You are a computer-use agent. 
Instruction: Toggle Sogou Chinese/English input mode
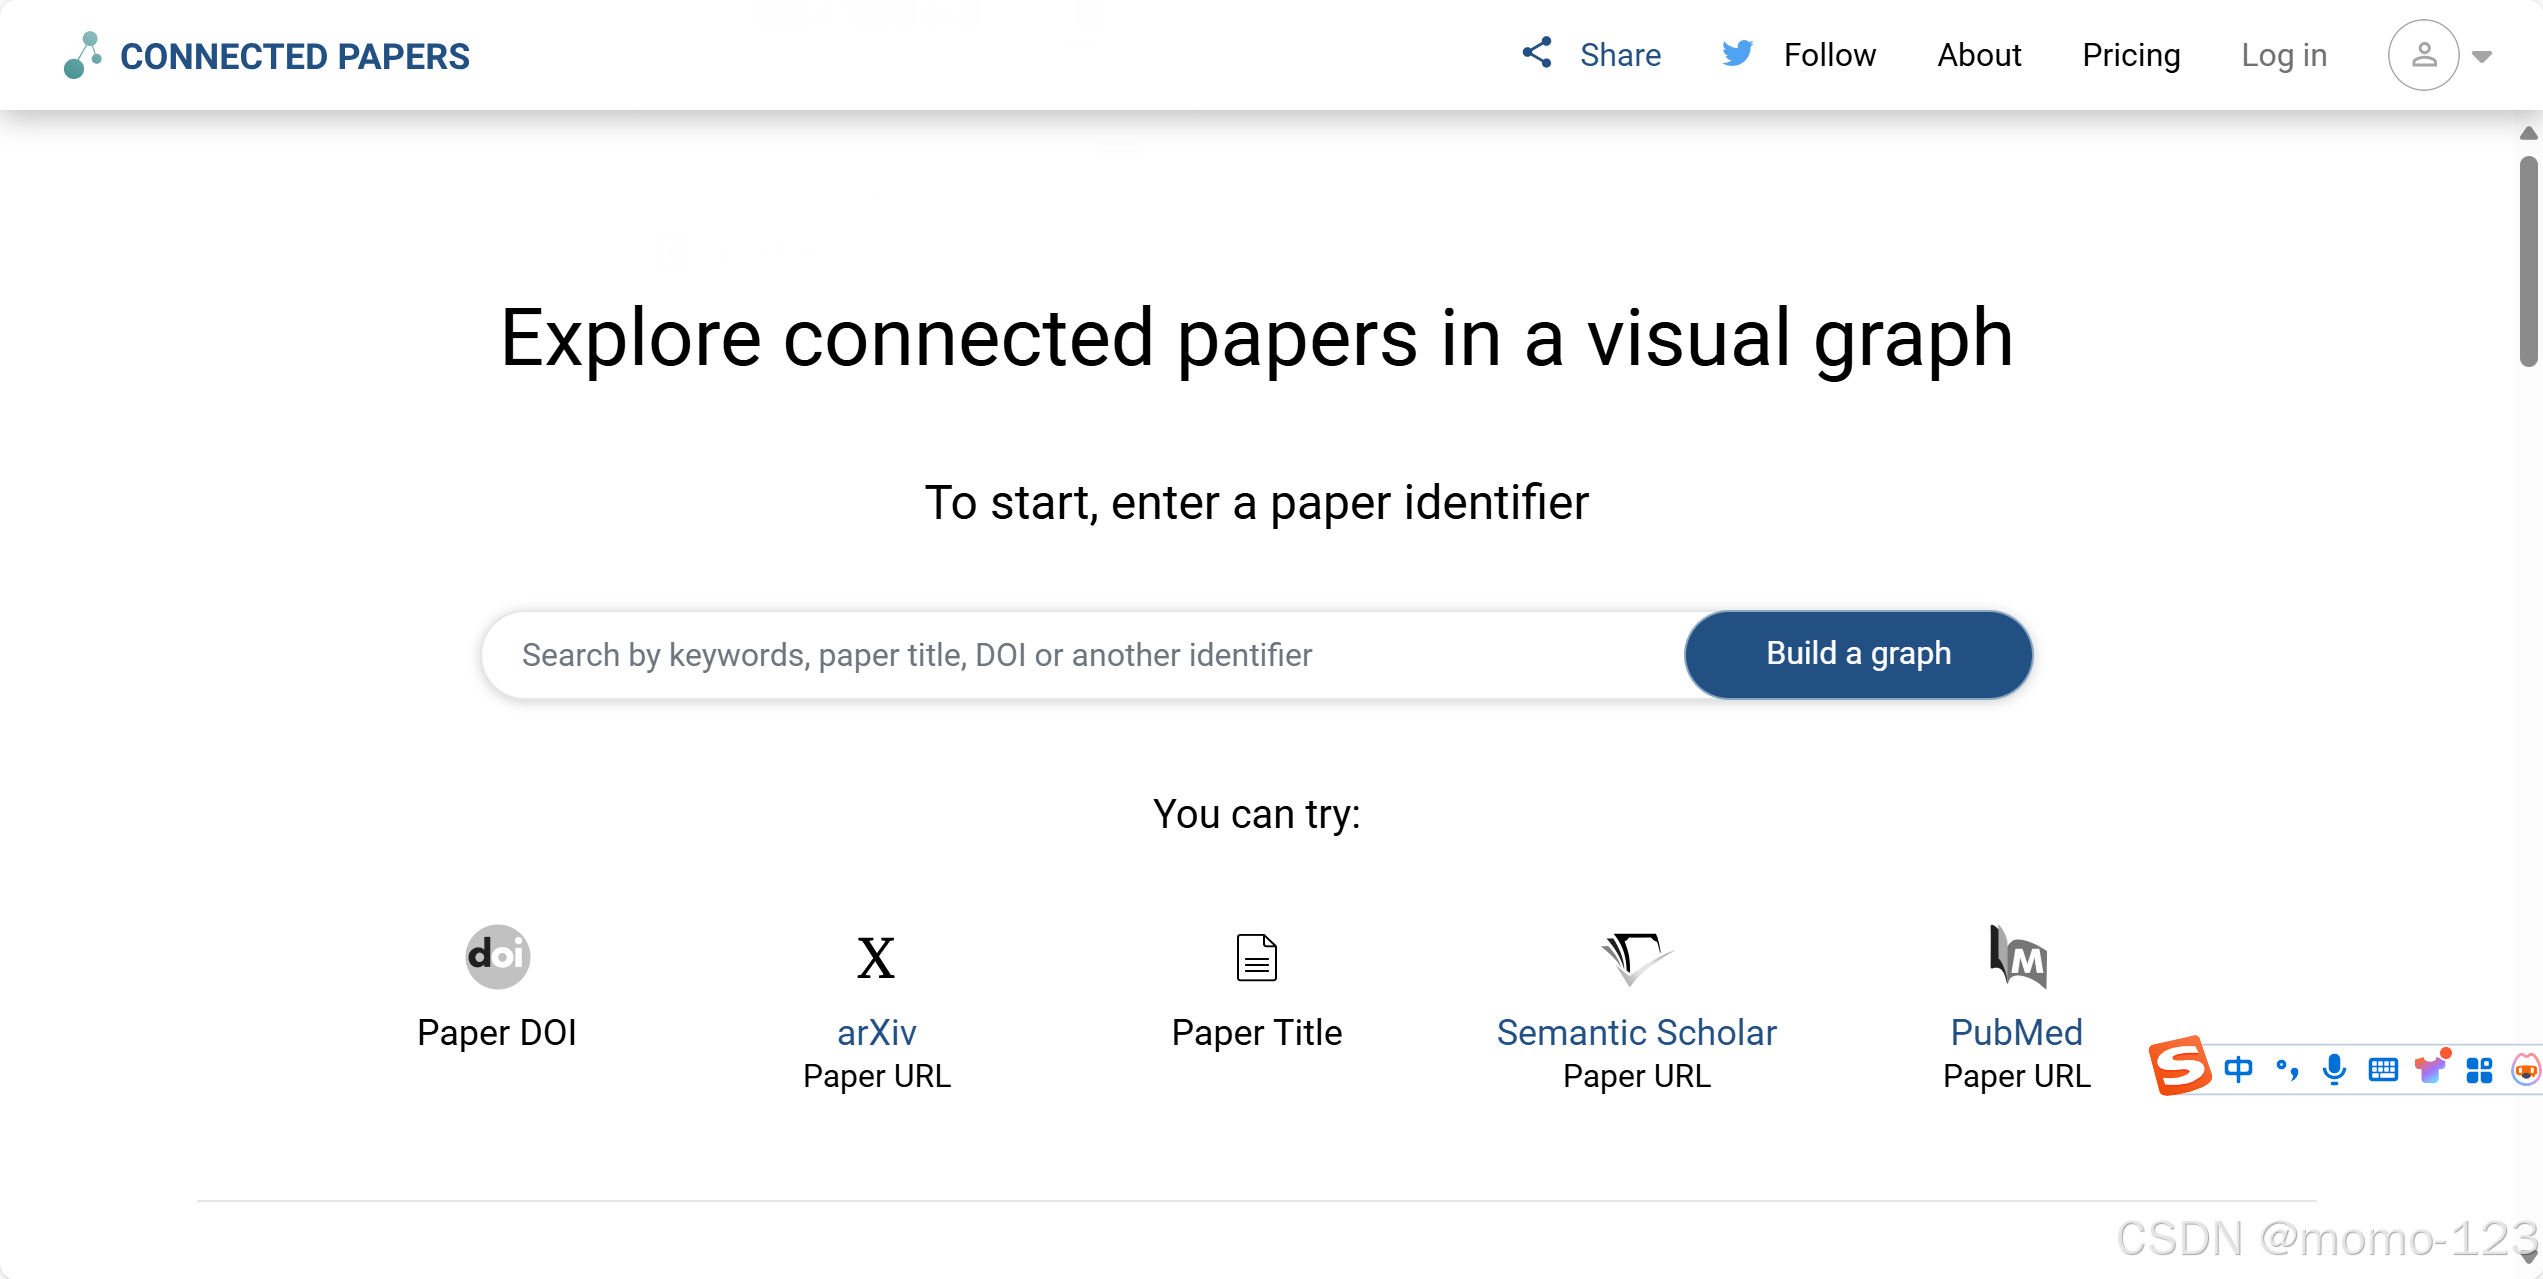(x=2238, y=1069)
